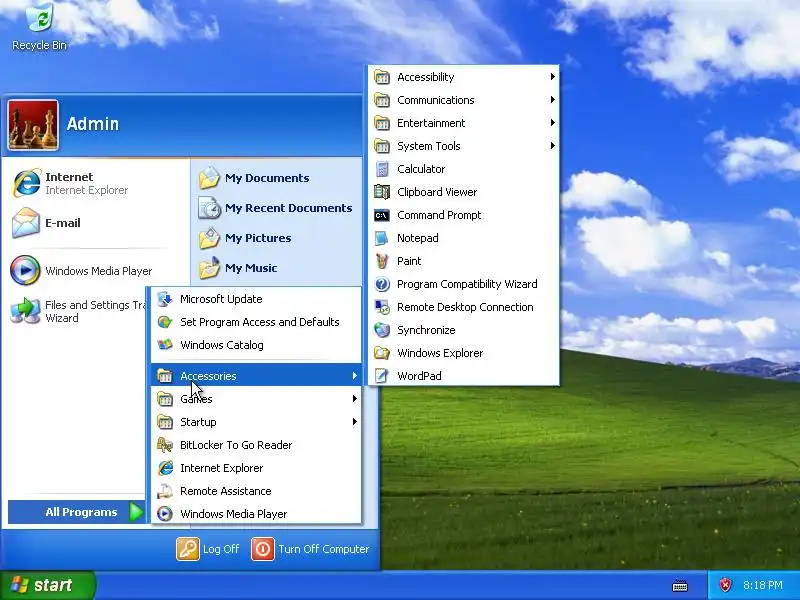Screen dimensions: 800x600
Task: Select the System Tools menu entry
Action: tap(464, 146)
